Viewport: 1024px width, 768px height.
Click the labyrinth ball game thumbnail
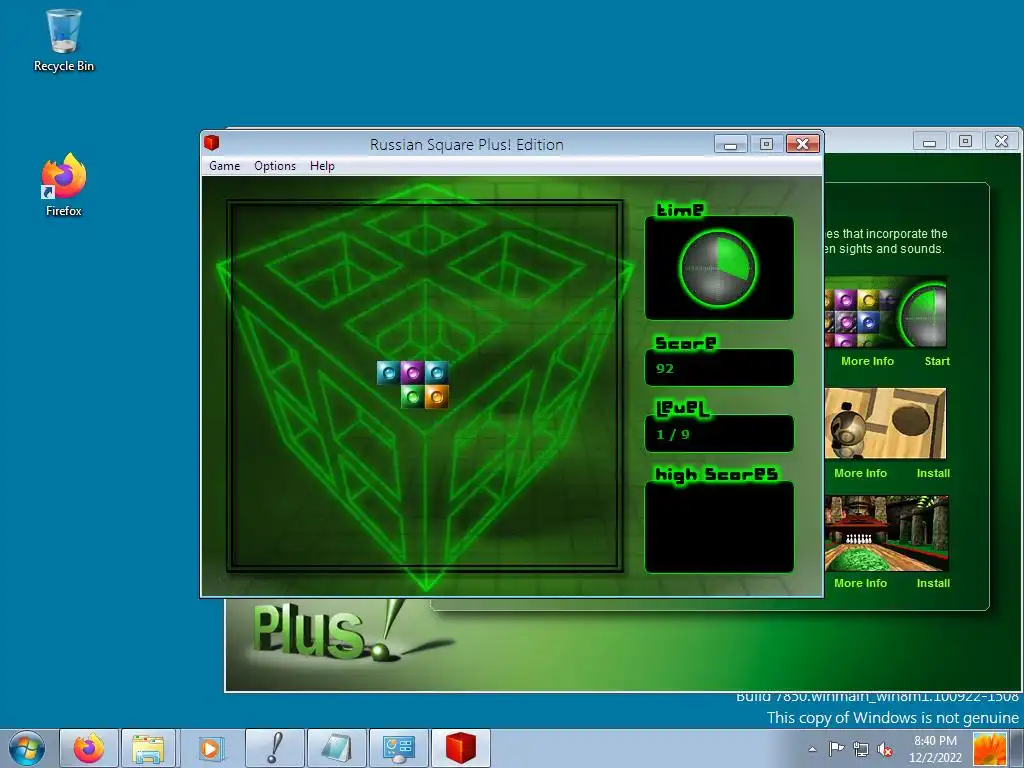(x=886, y=424)
